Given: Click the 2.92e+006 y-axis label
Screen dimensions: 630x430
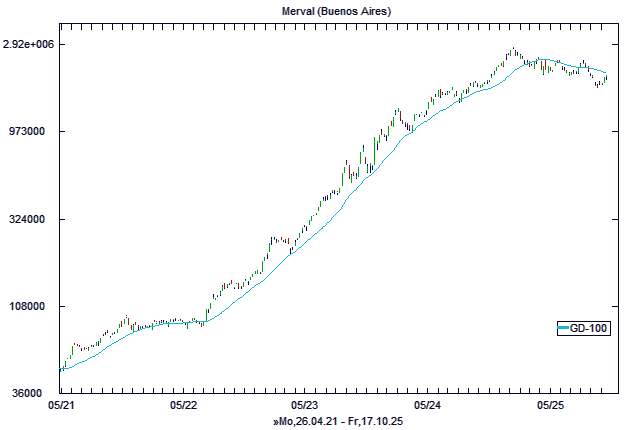Looking at the screenshot, I should [x=29, y=45].
